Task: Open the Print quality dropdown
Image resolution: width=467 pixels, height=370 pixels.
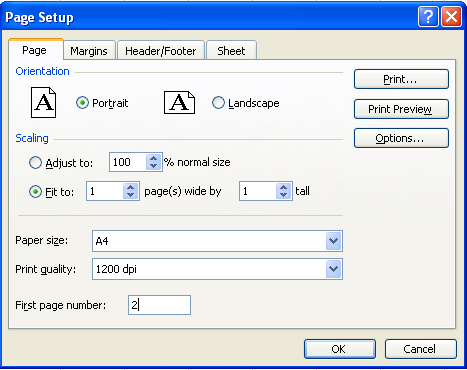Action: [334, 269]
